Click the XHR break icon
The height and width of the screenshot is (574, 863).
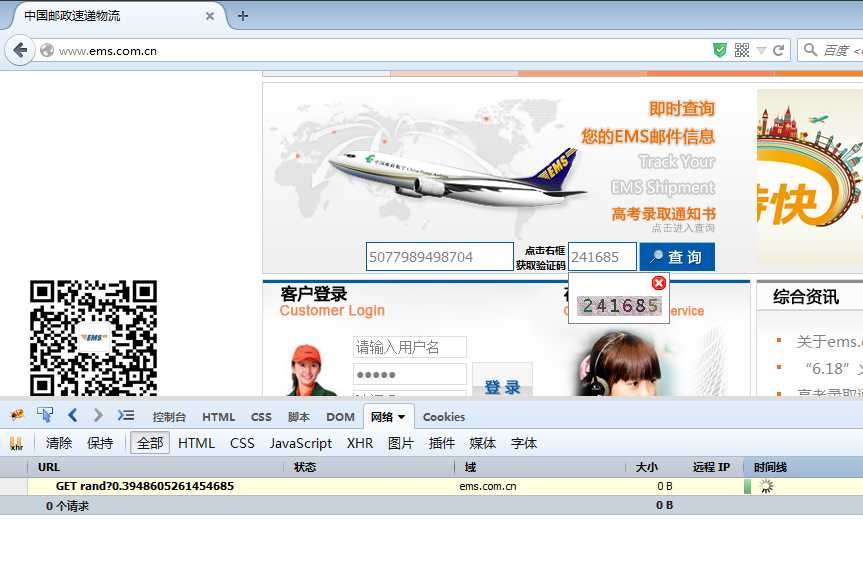17,443
